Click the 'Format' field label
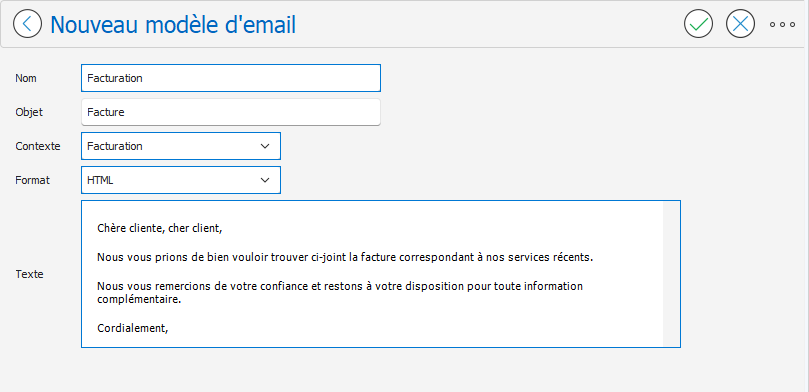The width and height of the screenshot is (809, 392). click(x=33, y=180)
